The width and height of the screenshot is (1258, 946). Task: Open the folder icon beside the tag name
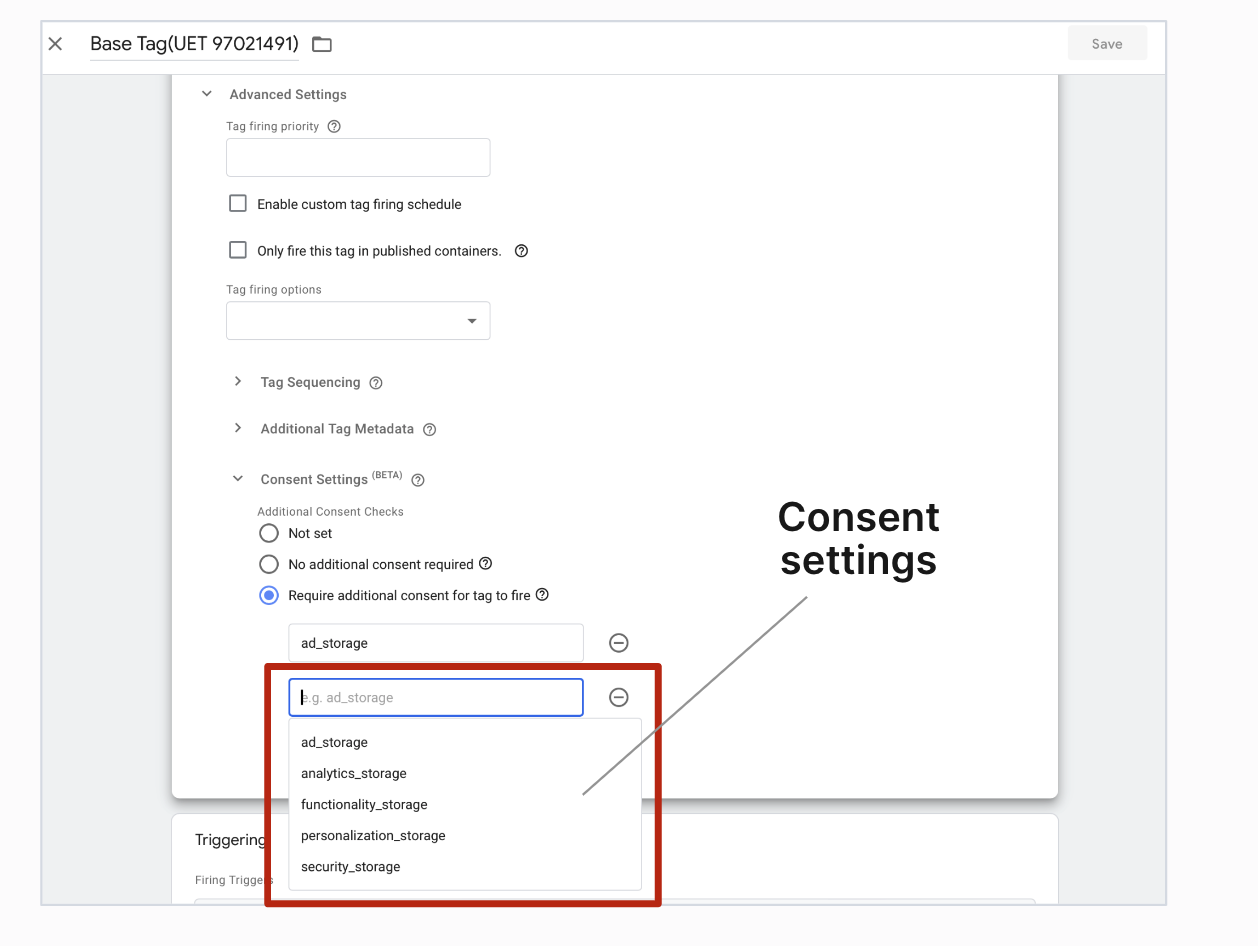point(320,44)
